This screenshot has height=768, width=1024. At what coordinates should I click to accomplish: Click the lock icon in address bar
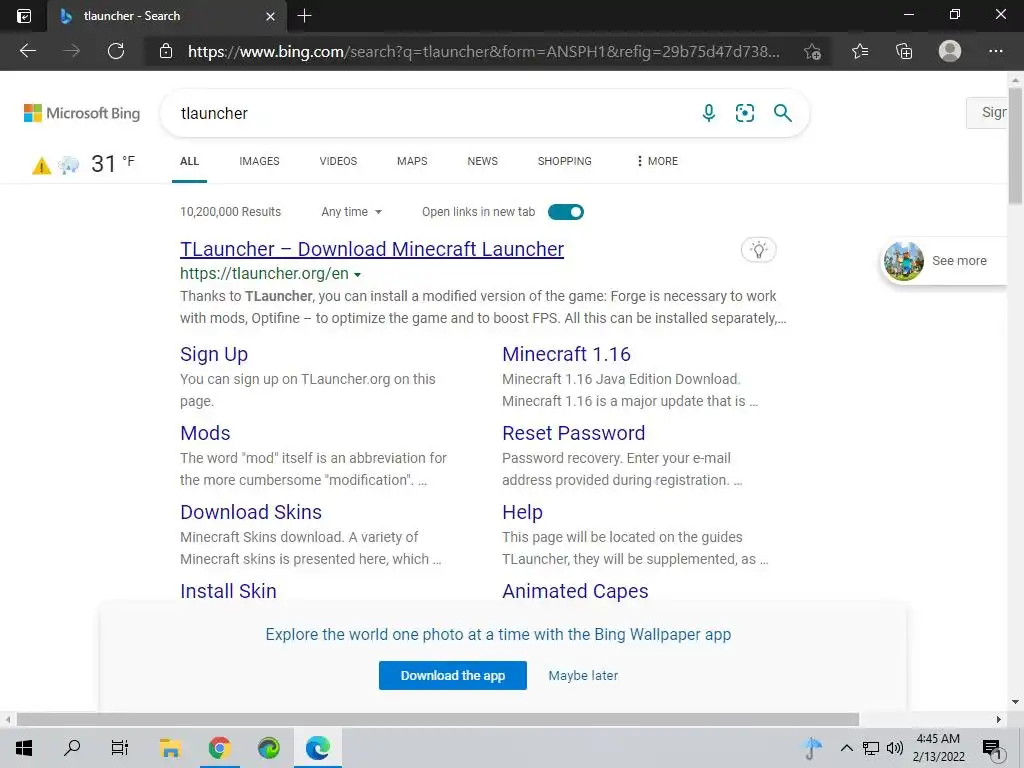(x=166, y=51)
